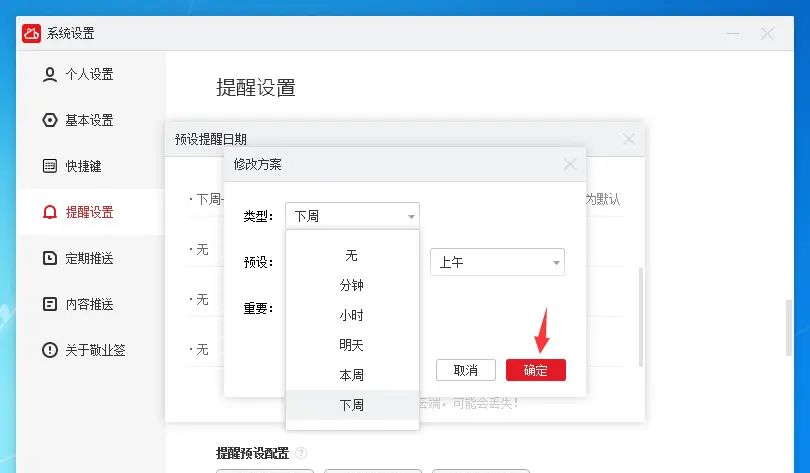Click the 取消 button
The image size is (810, 473).
click(465, 370)
